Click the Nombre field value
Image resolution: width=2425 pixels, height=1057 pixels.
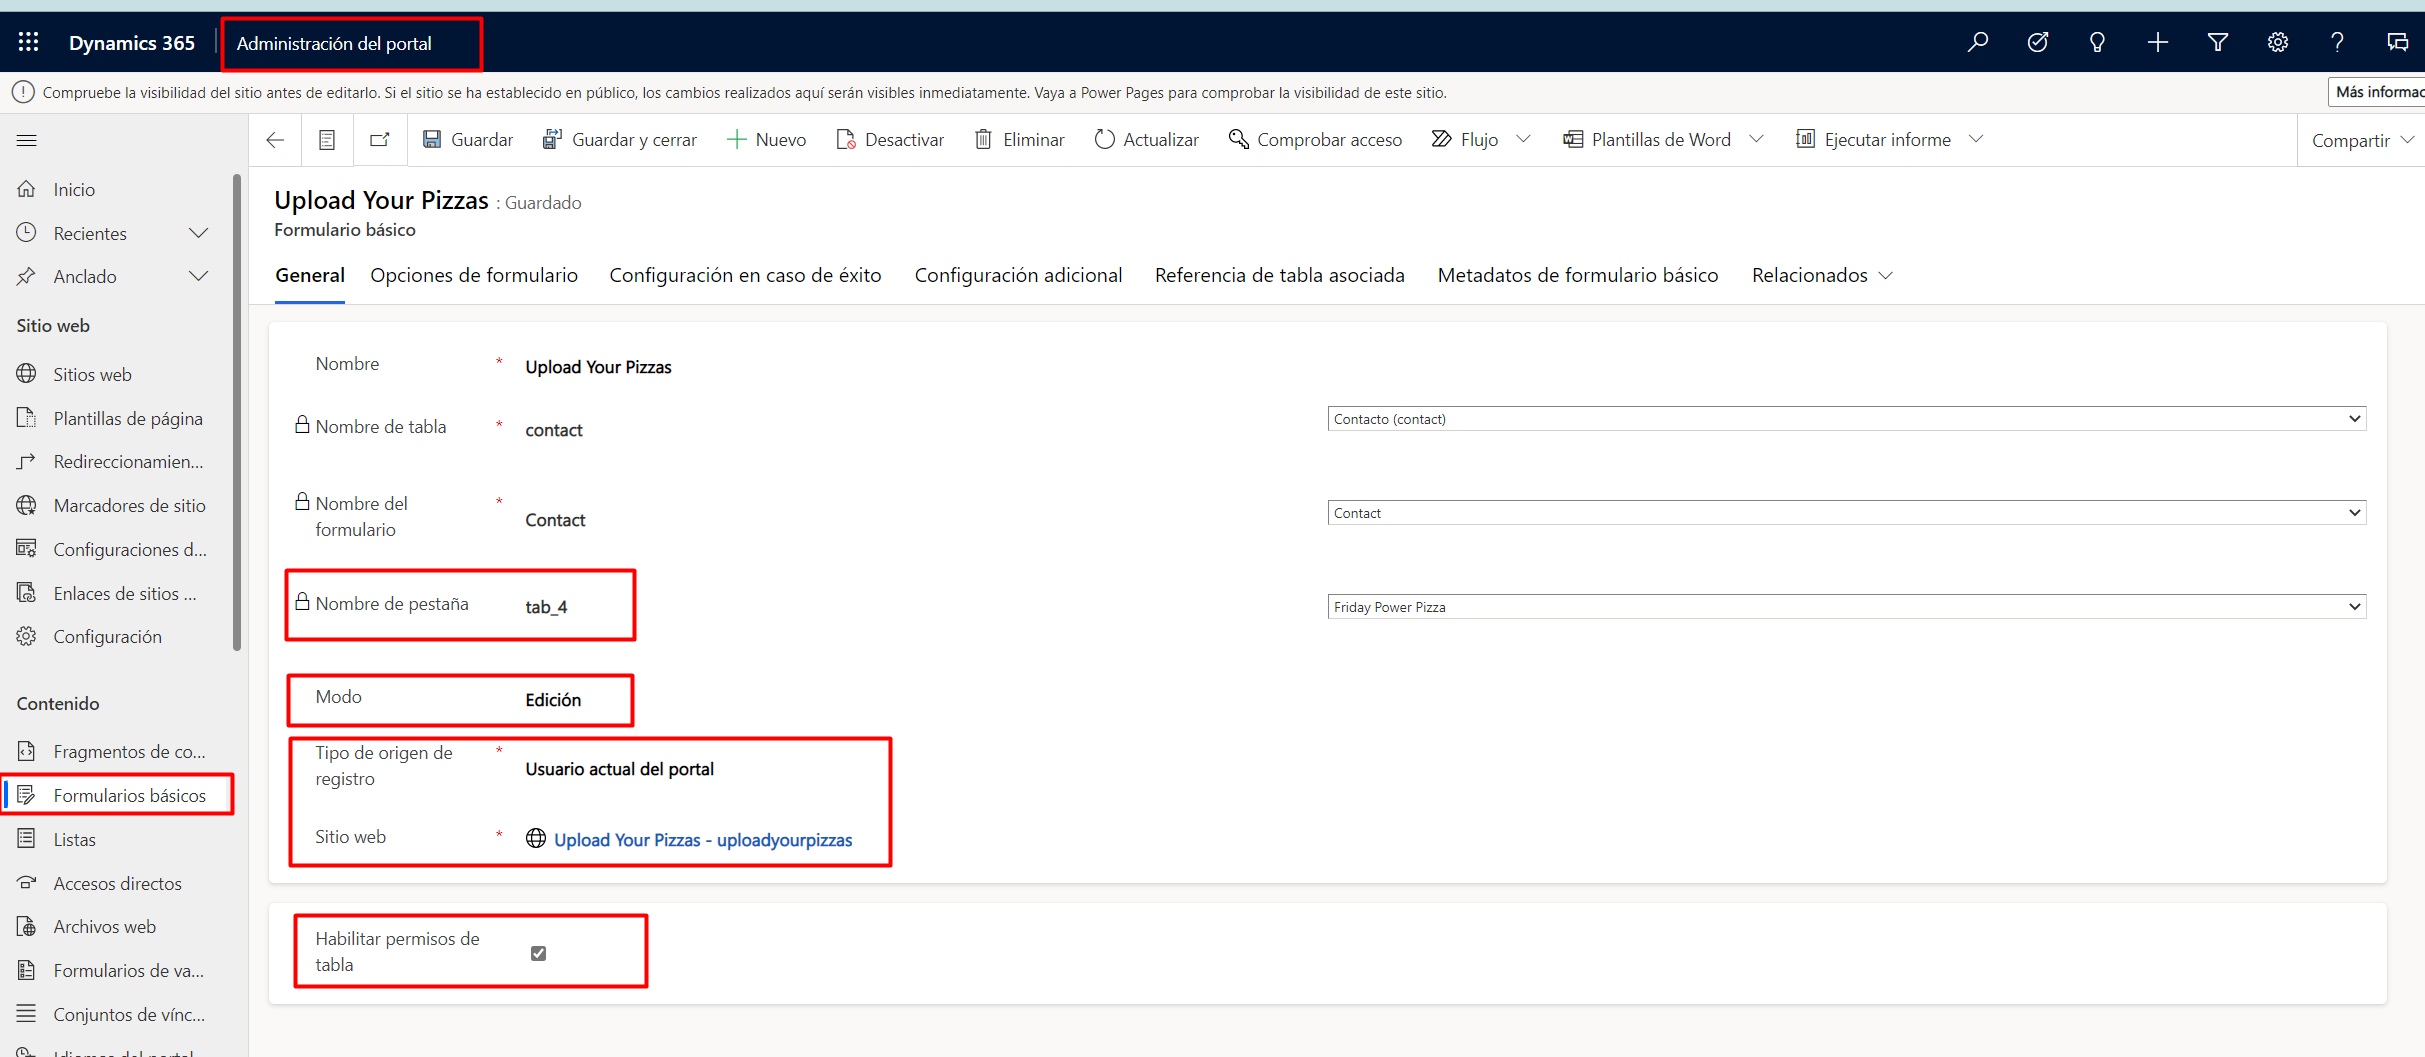point(598,367)
